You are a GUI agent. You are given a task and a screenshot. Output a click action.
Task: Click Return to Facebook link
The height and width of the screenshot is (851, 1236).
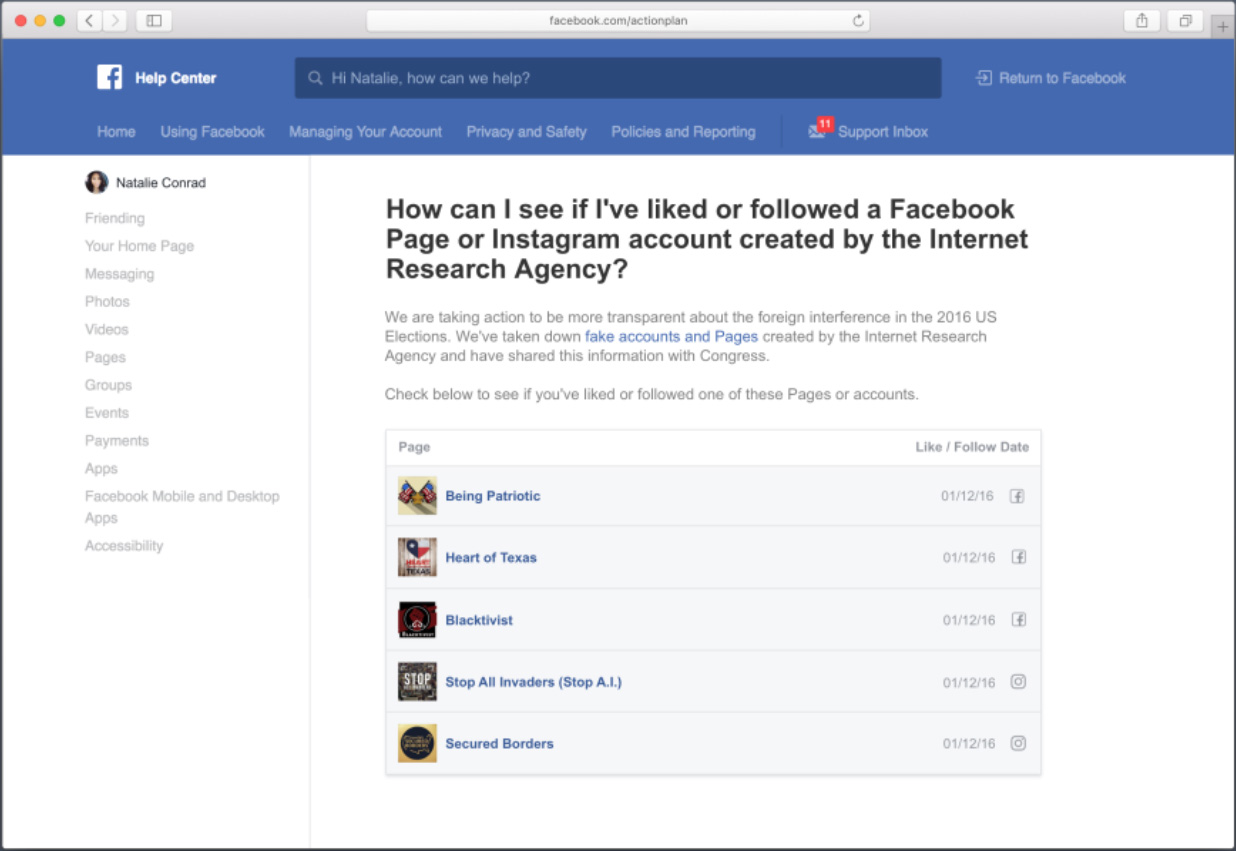coord(1051,78)
